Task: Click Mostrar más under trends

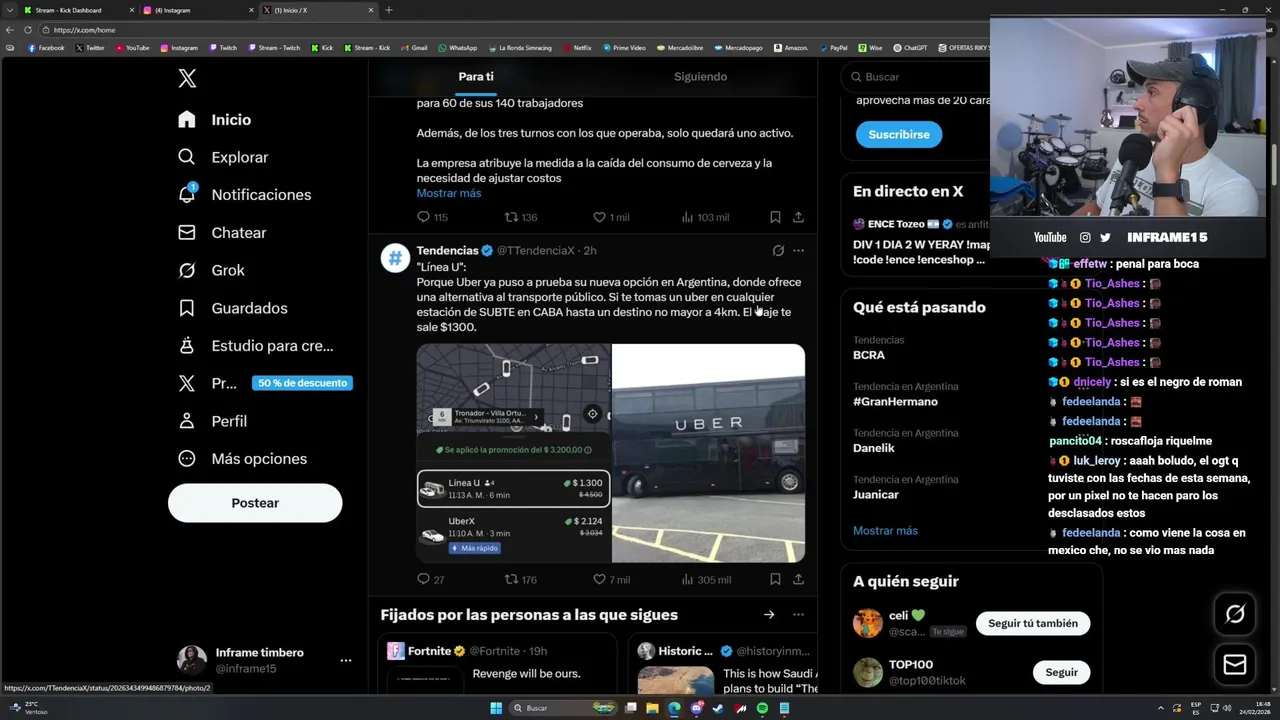Action: pyautogui.click(x=885, y=531)
